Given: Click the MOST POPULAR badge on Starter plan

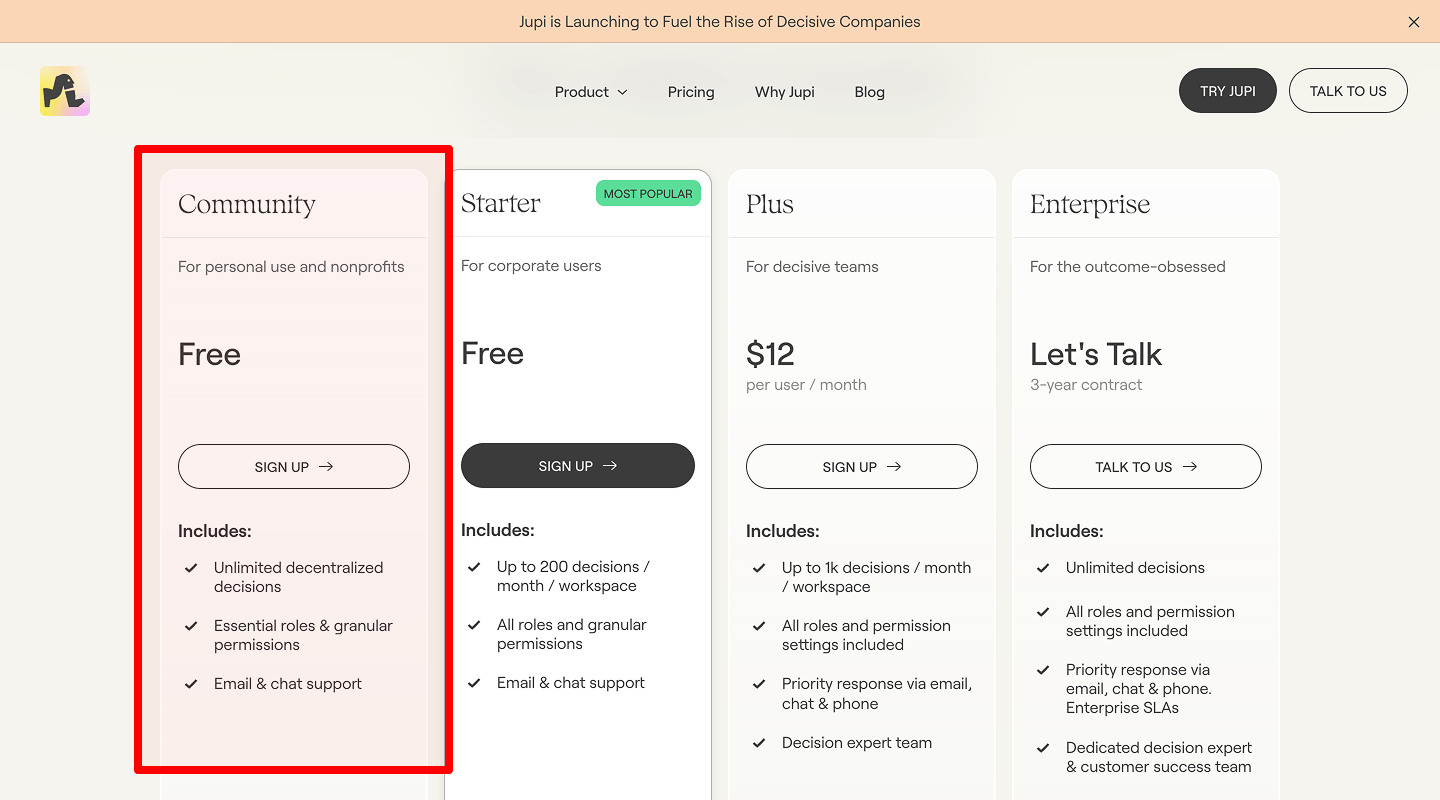Looking at the screenshot, I should pyautogui.click(x=648, y=192).
